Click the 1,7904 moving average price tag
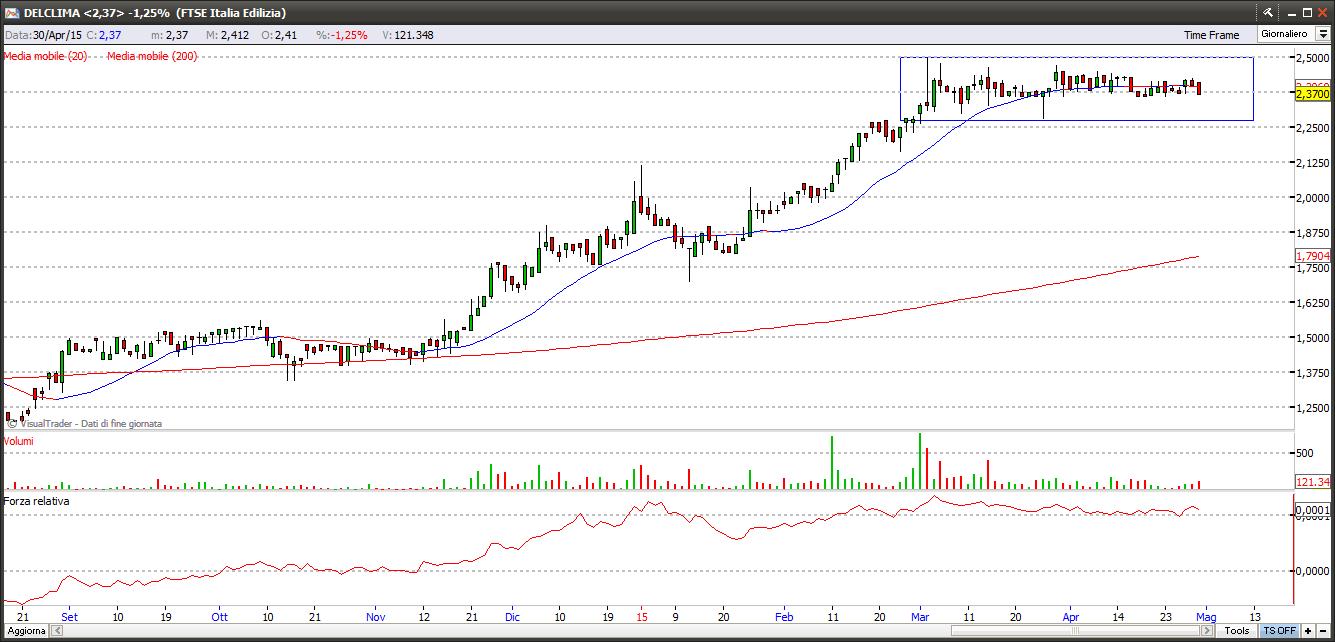This screenshot has width=1335, height=642. [x=1312, y=256]
